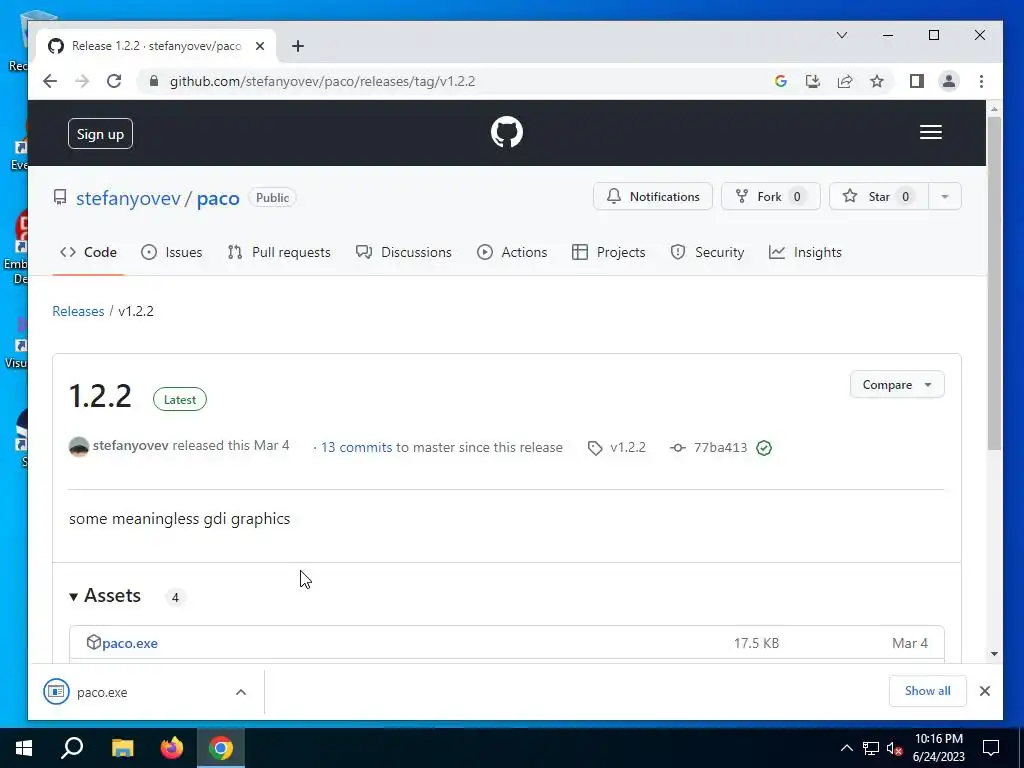Click the package icon beside paco.exe asset
This screenshot has height=768, width=1024.
click(94, 642)
